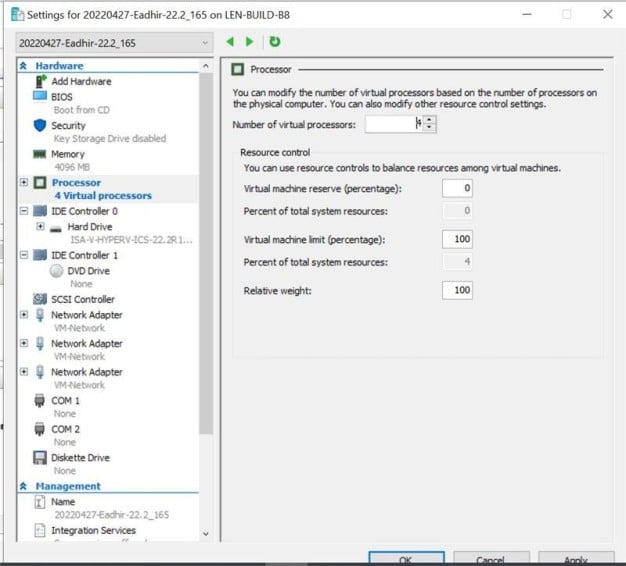Open the virtual machine selection dropdown
The image size is (626, 566).
pyautogui.click(x=206, y=43)
